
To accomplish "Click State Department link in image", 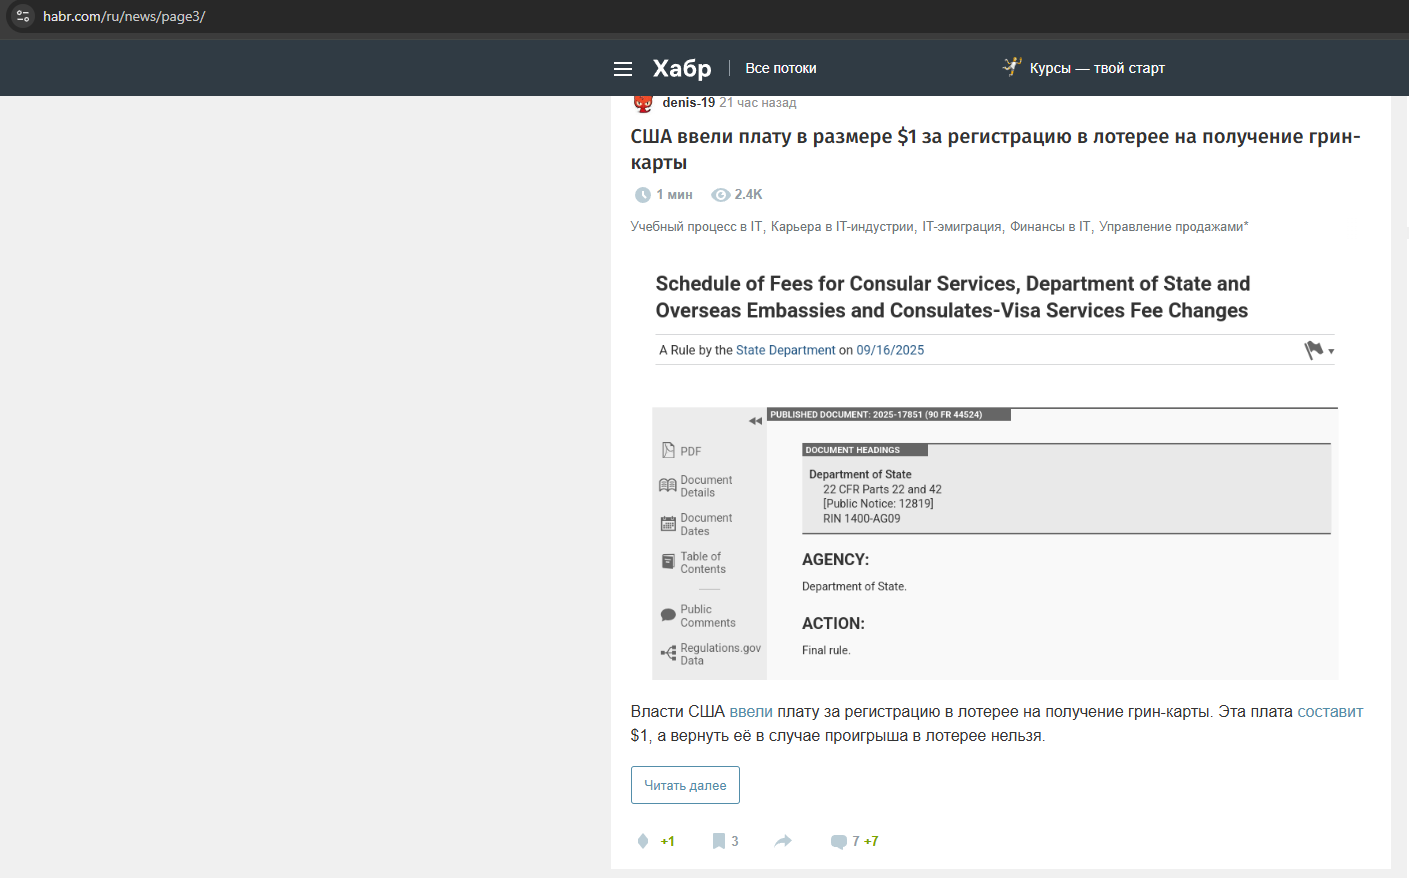I will pos(785,350).
